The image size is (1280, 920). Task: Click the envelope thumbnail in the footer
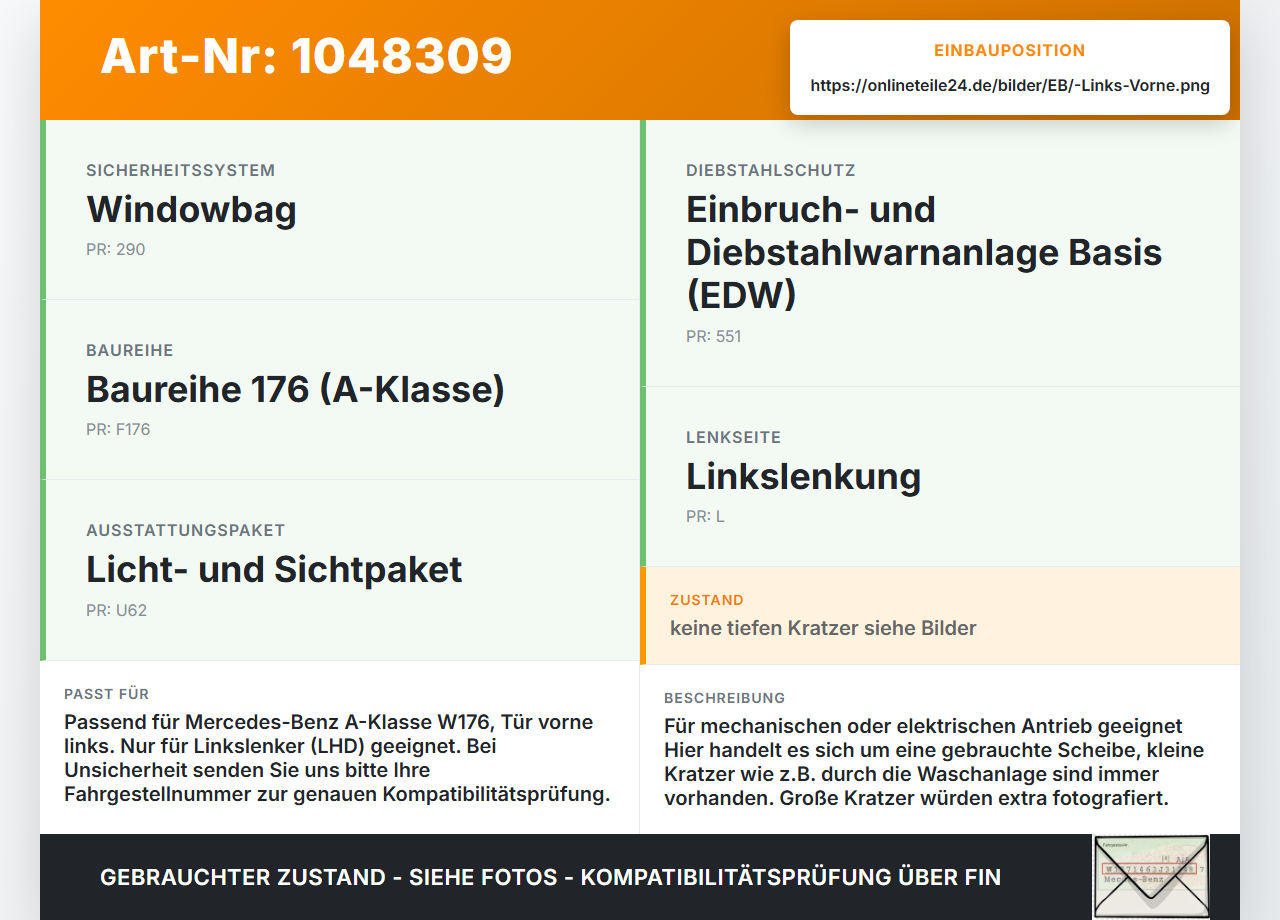1151,877
